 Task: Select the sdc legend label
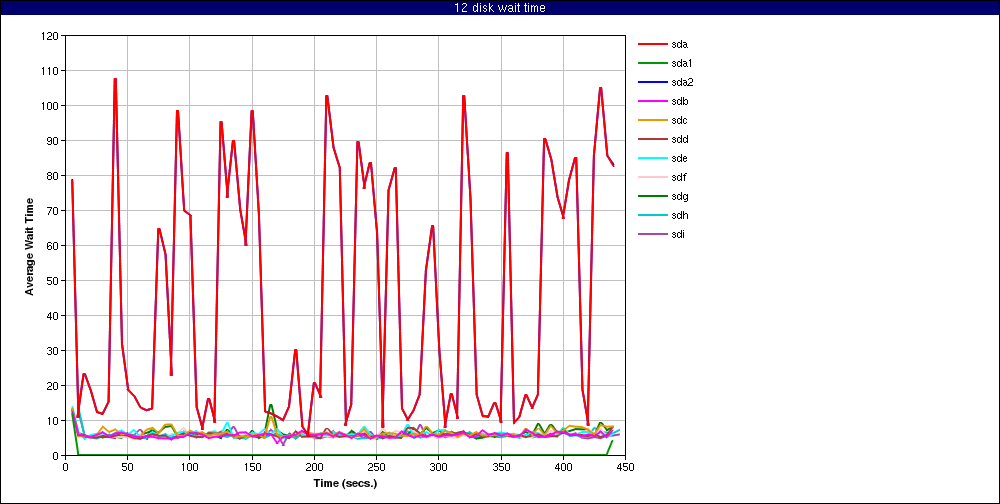679,121
